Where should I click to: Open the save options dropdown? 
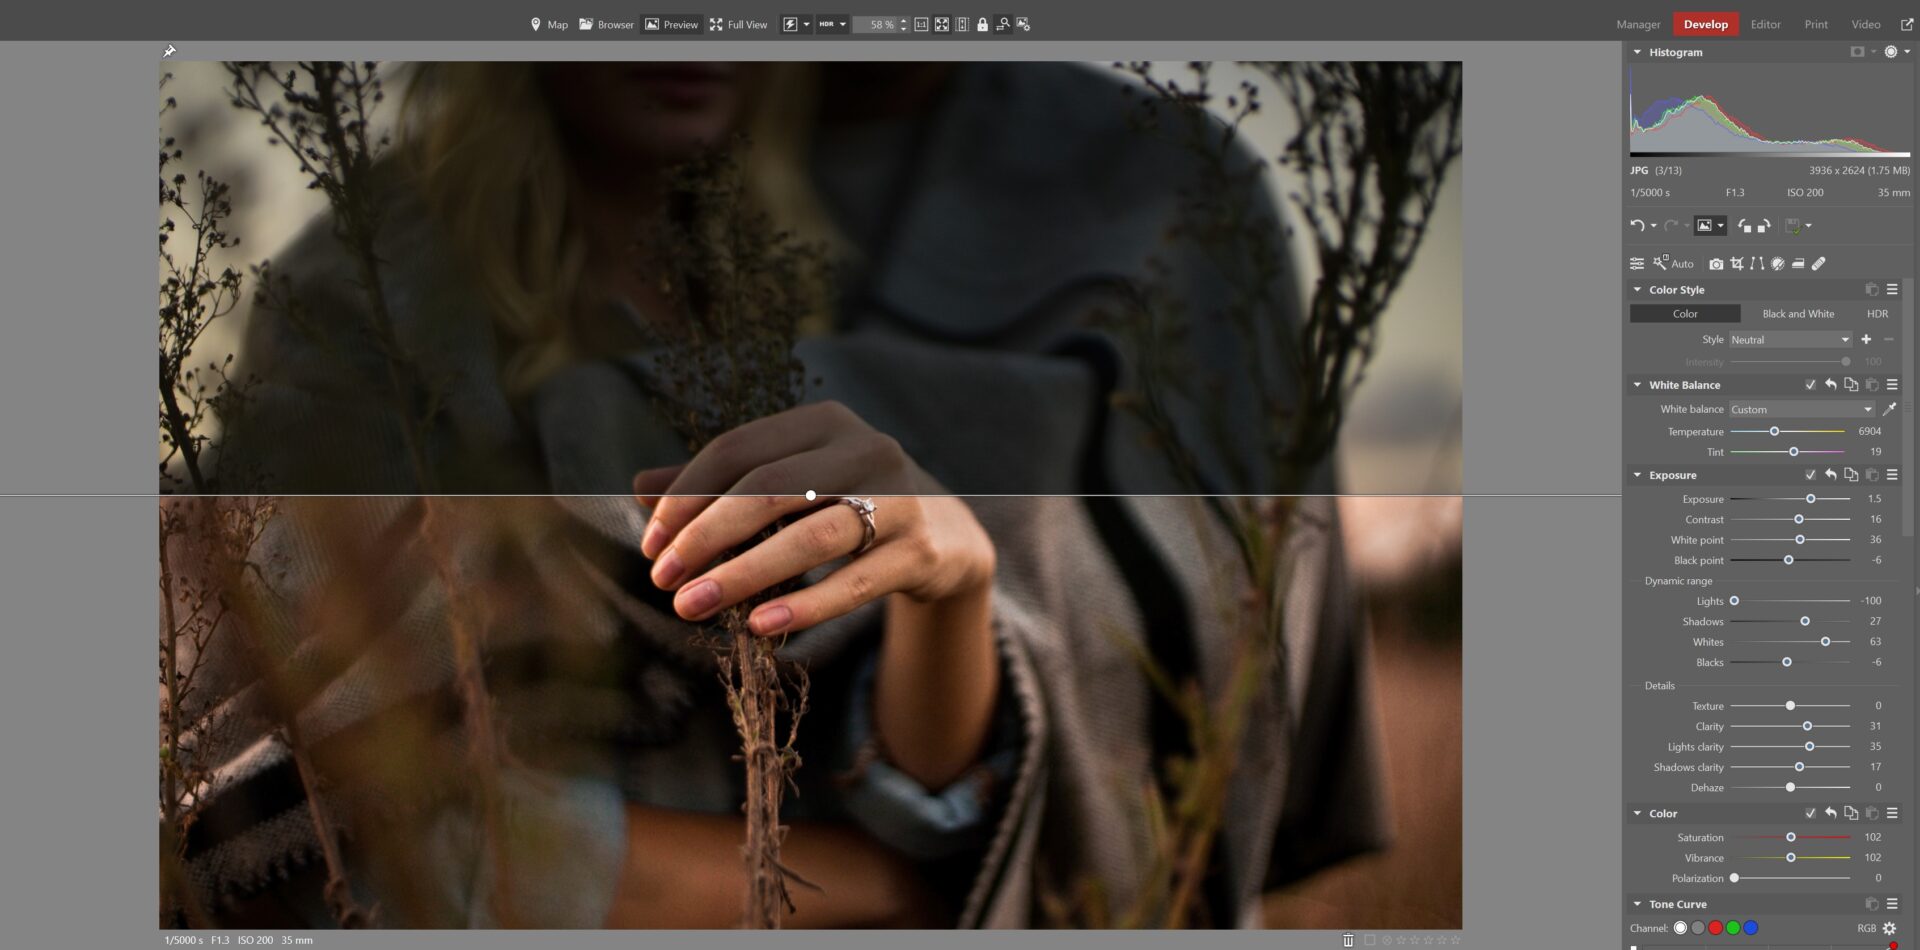point(1808,225)
